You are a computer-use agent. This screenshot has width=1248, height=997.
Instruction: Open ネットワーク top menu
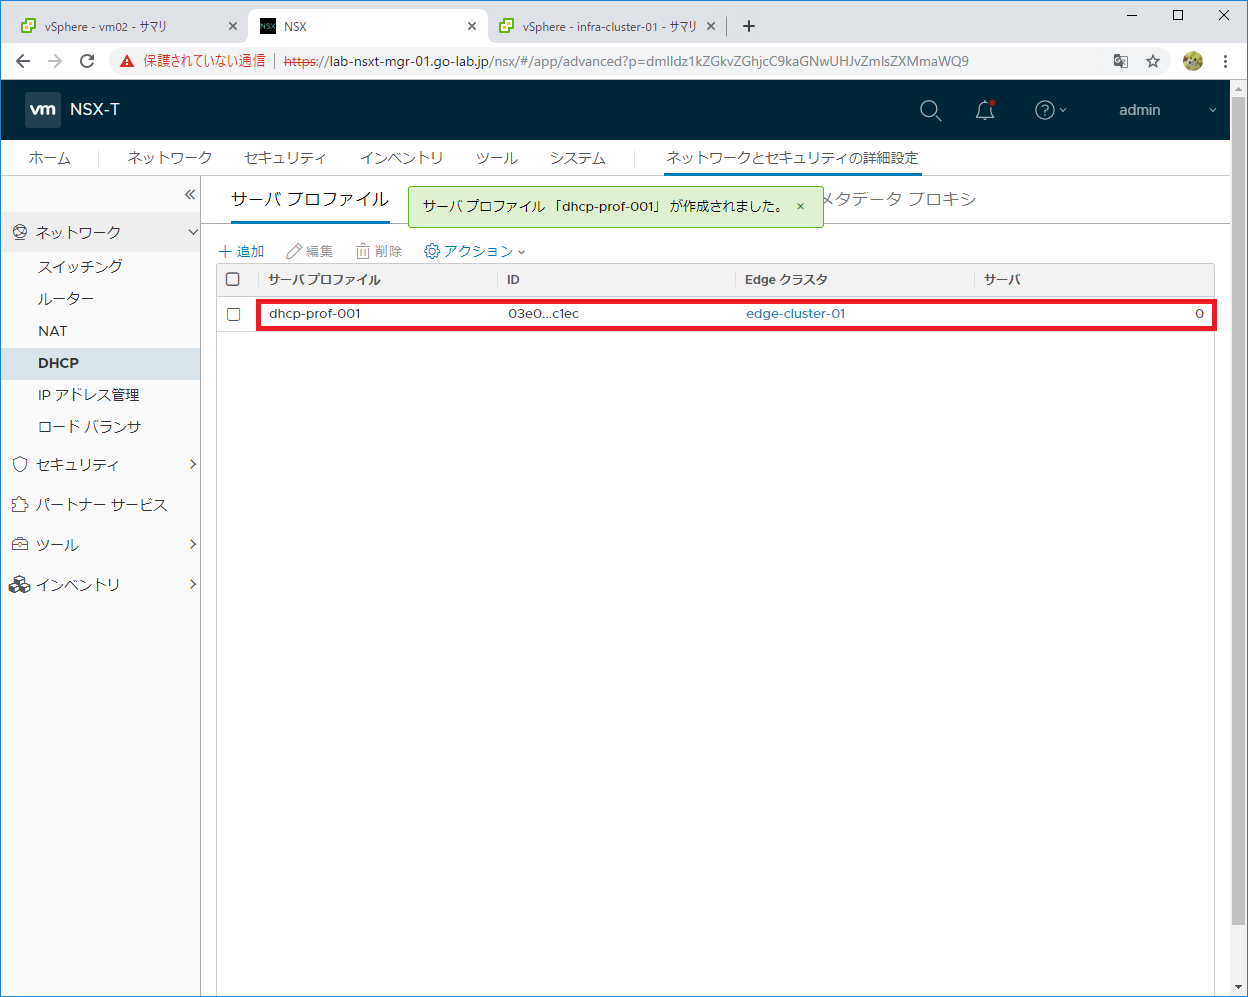point(170,158)
